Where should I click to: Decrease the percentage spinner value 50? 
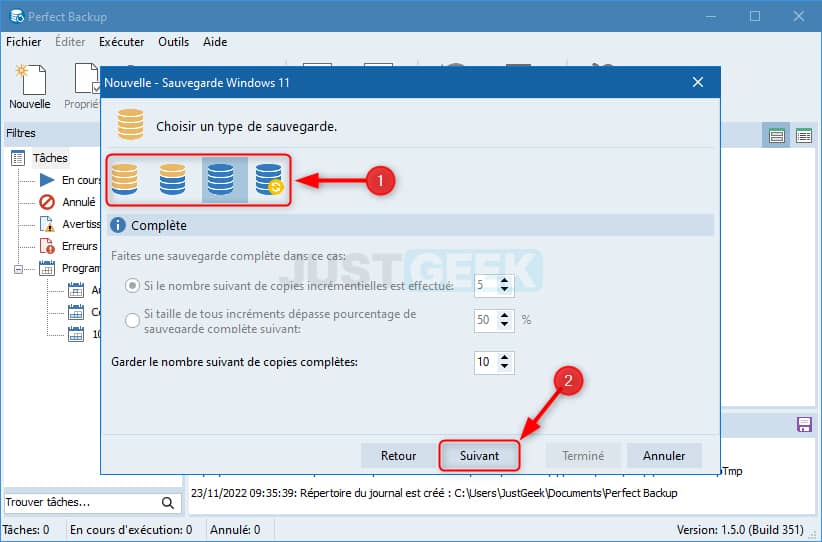[x=504, y=324]
